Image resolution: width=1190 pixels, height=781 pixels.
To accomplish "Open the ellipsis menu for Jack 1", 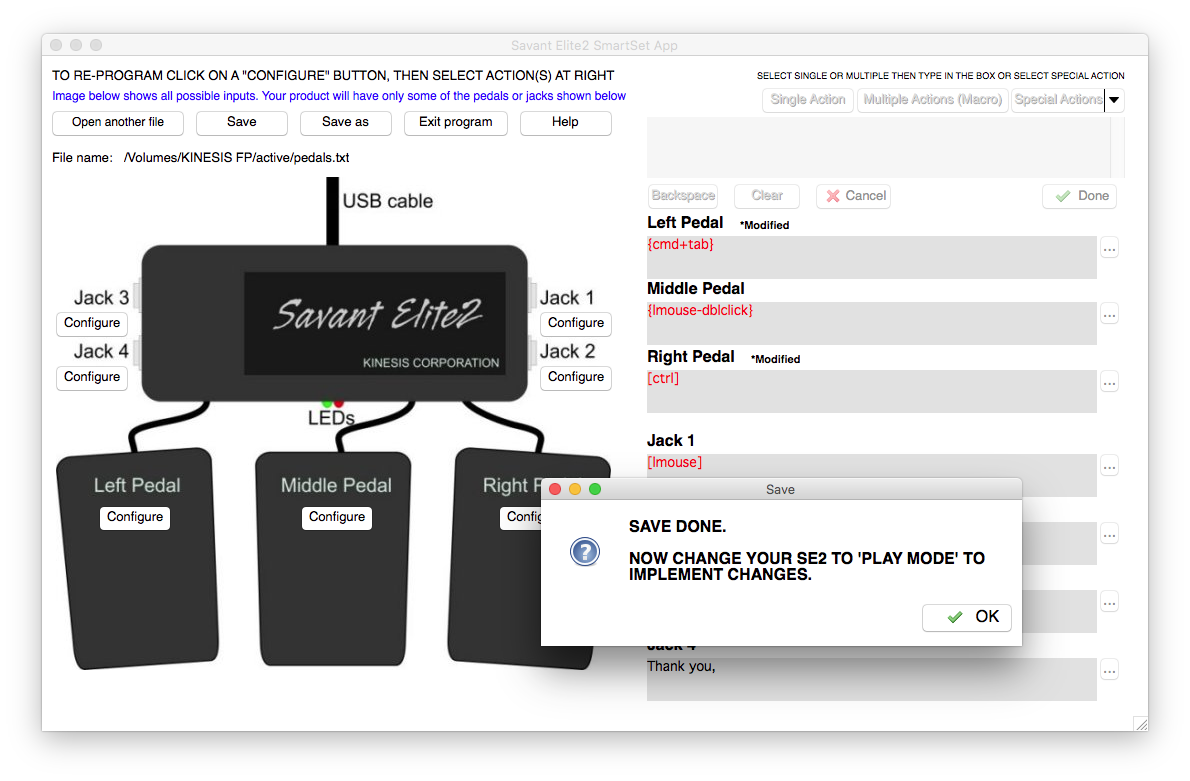I will (1110, 467).
